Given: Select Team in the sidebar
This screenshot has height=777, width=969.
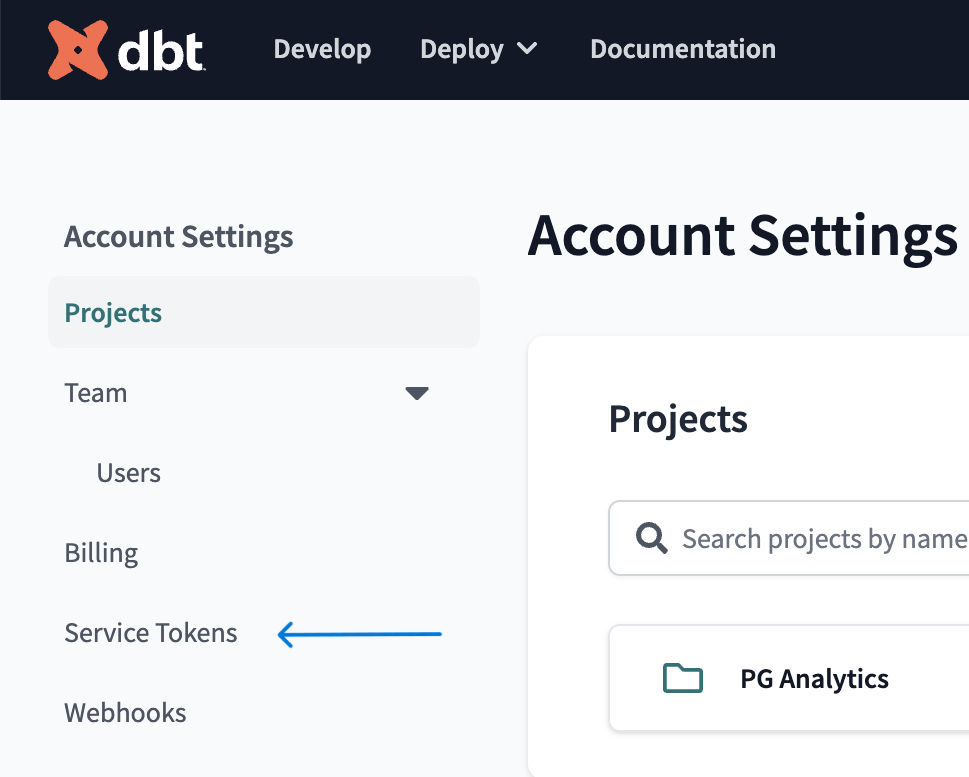Looking at the screenshot, I should 96,393.
